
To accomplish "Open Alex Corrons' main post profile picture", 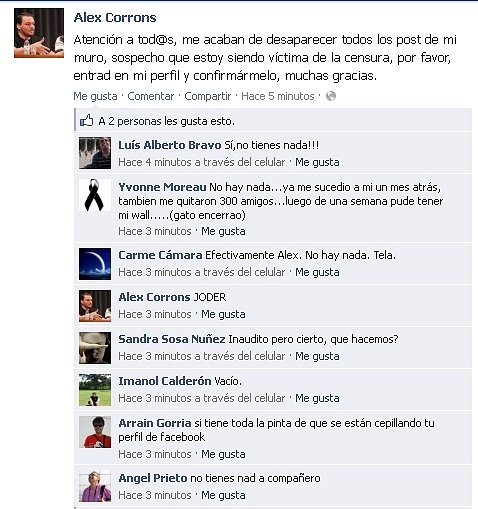I will [x=39, y=33].
